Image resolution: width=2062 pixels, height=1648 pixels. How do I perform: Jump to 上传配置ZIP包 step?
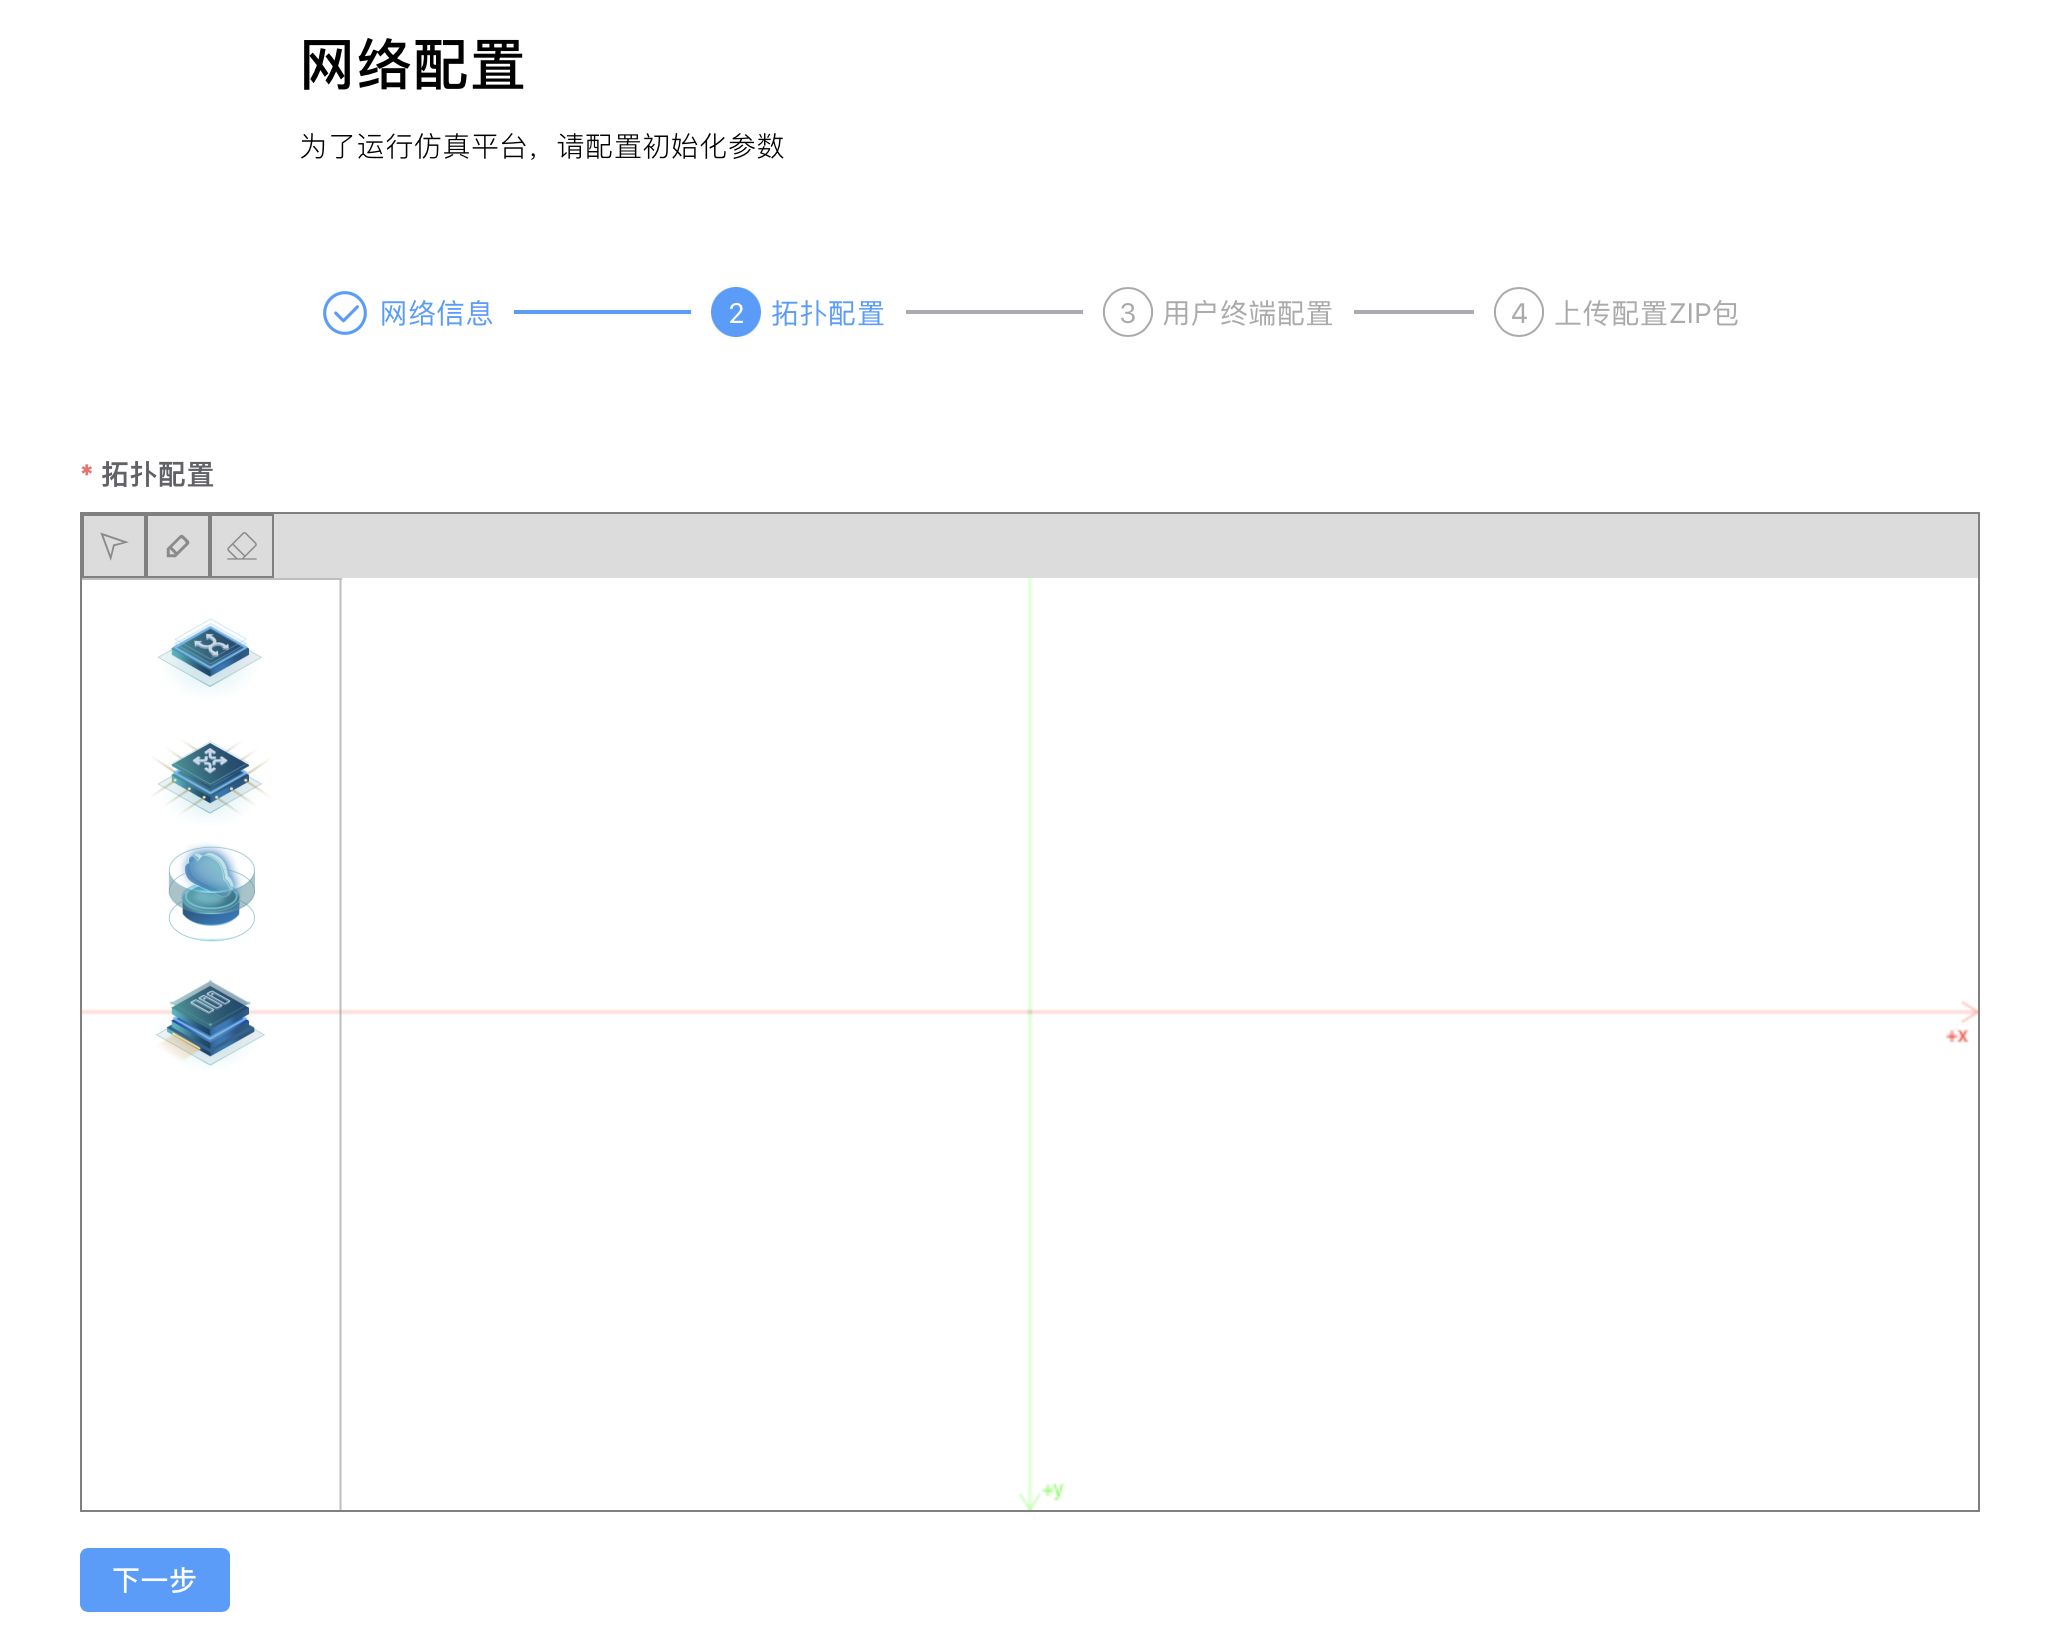[1646, 313]
